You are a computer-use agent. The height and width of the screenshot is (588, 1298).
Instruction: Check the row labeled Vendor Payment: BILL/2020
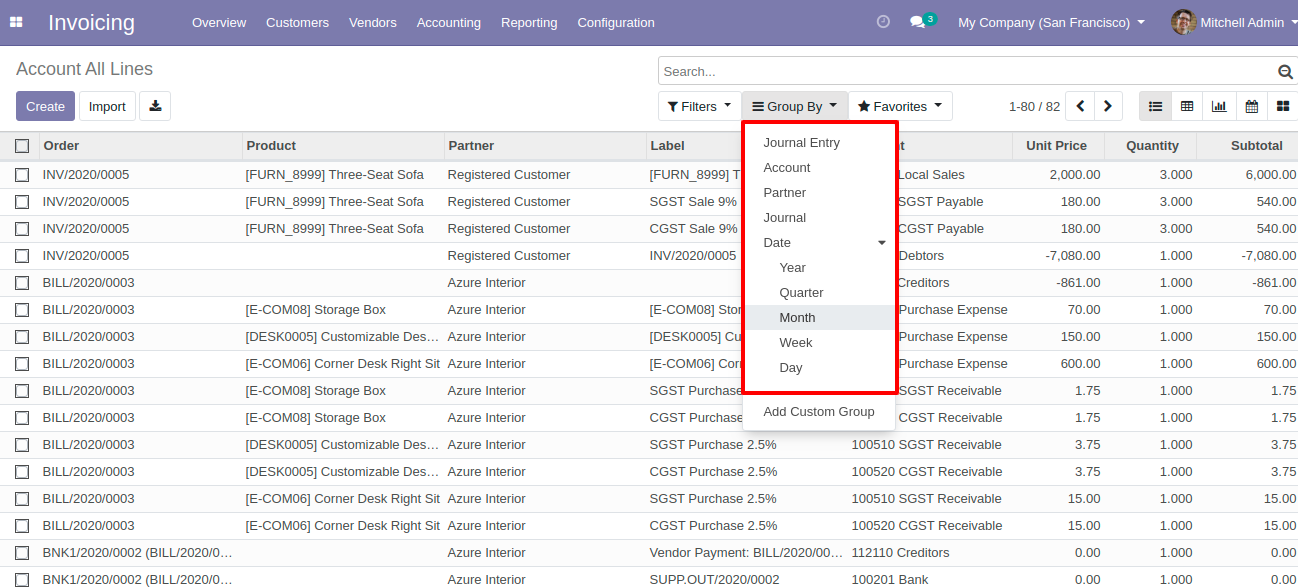point(22,553)
